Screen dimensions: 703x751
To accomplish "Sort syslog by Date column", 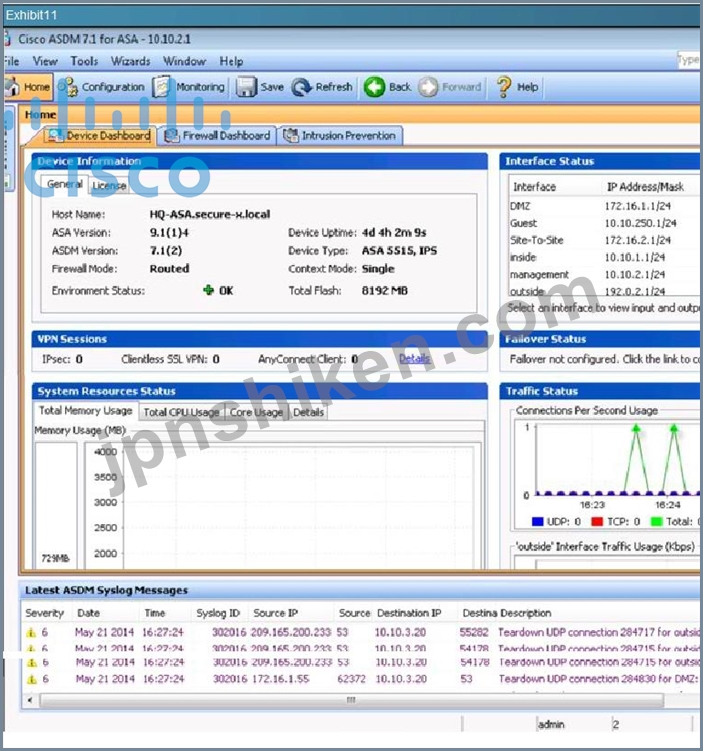I will pyautogui.click(x=89, y=613).
